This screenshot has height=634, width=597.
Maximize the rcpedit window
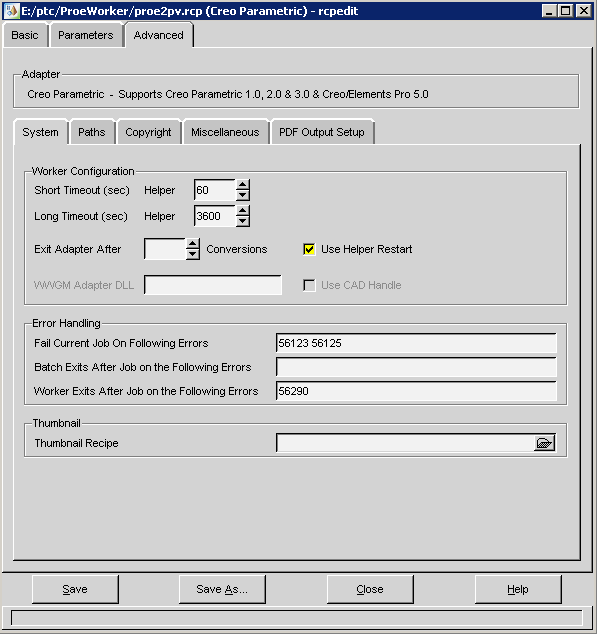[566, 11]
